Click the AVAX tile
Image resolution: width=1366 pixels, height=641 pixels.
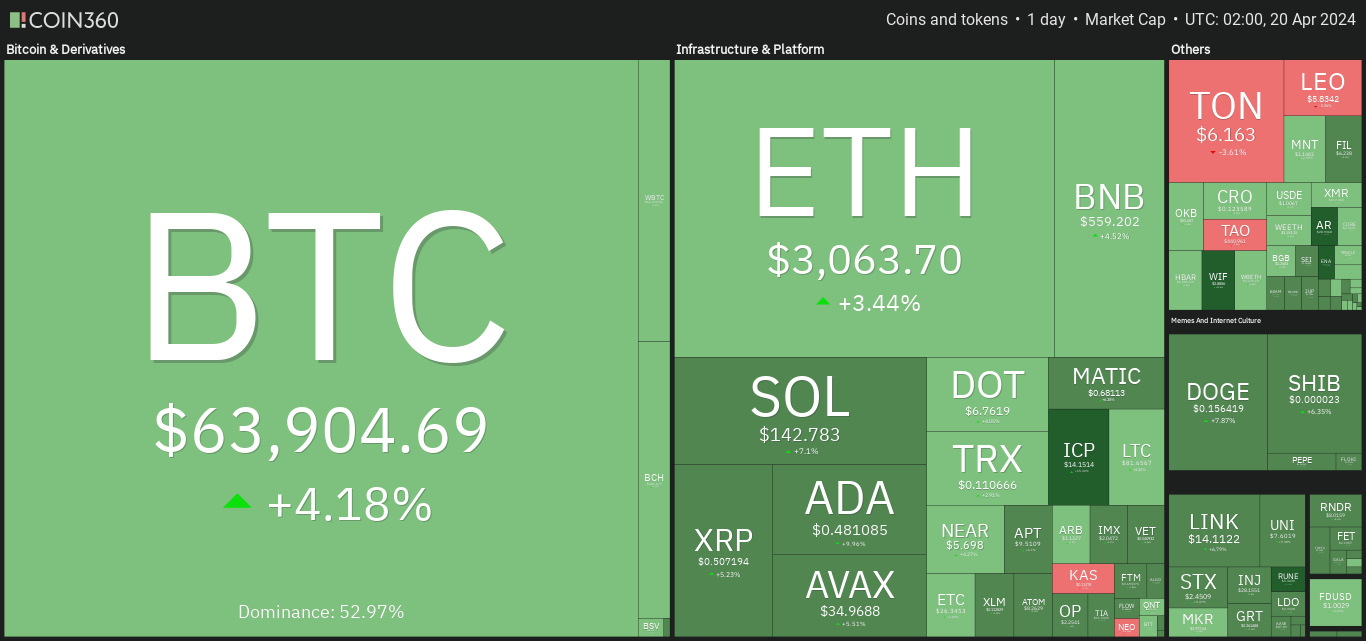point(849,595)
